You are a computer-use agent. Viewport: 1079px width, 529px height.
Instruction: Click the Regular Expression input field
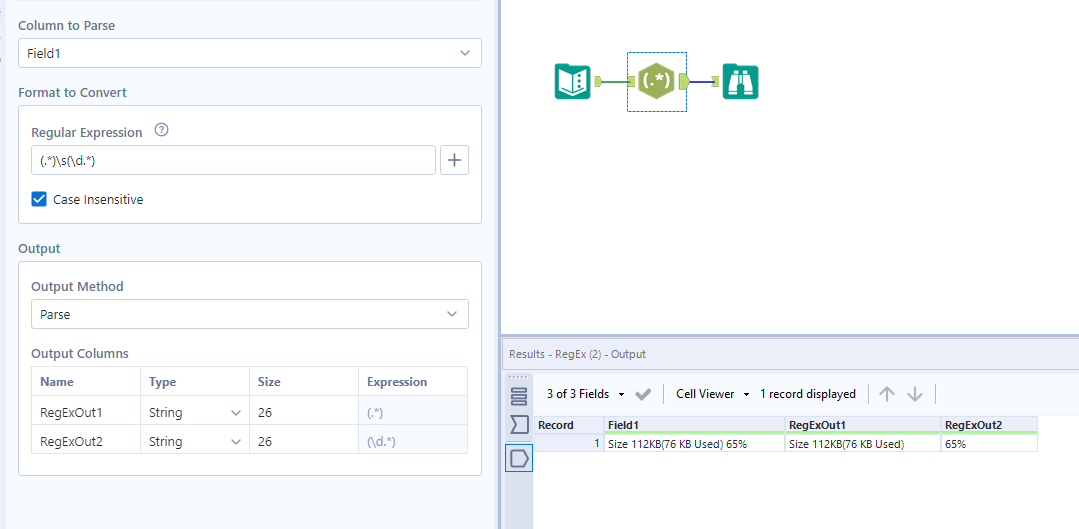(x=232, y=160)
